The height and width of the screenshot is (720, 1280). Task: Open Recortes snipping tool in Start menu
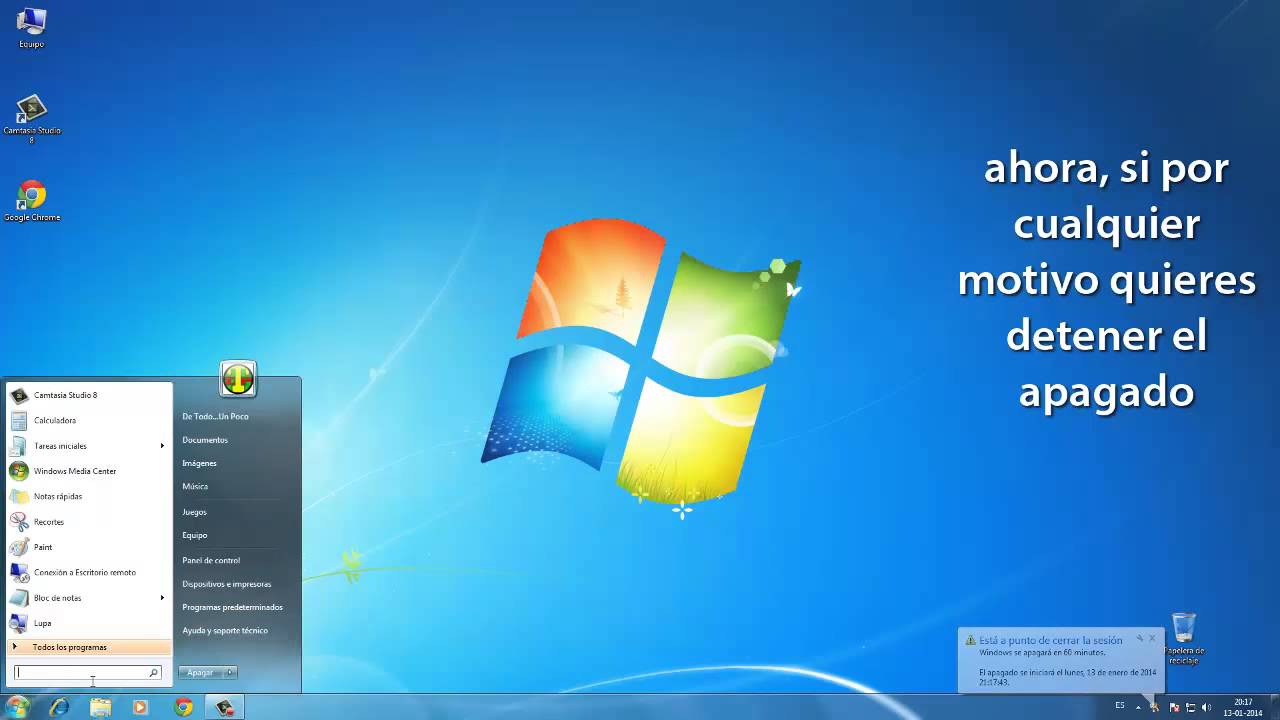click(x=89, y=522)
